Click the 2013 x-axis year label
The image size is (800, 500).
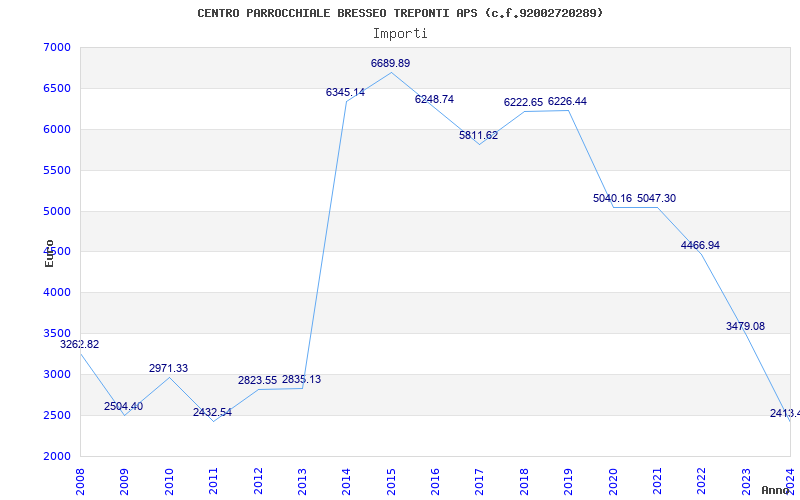(302, 482)
